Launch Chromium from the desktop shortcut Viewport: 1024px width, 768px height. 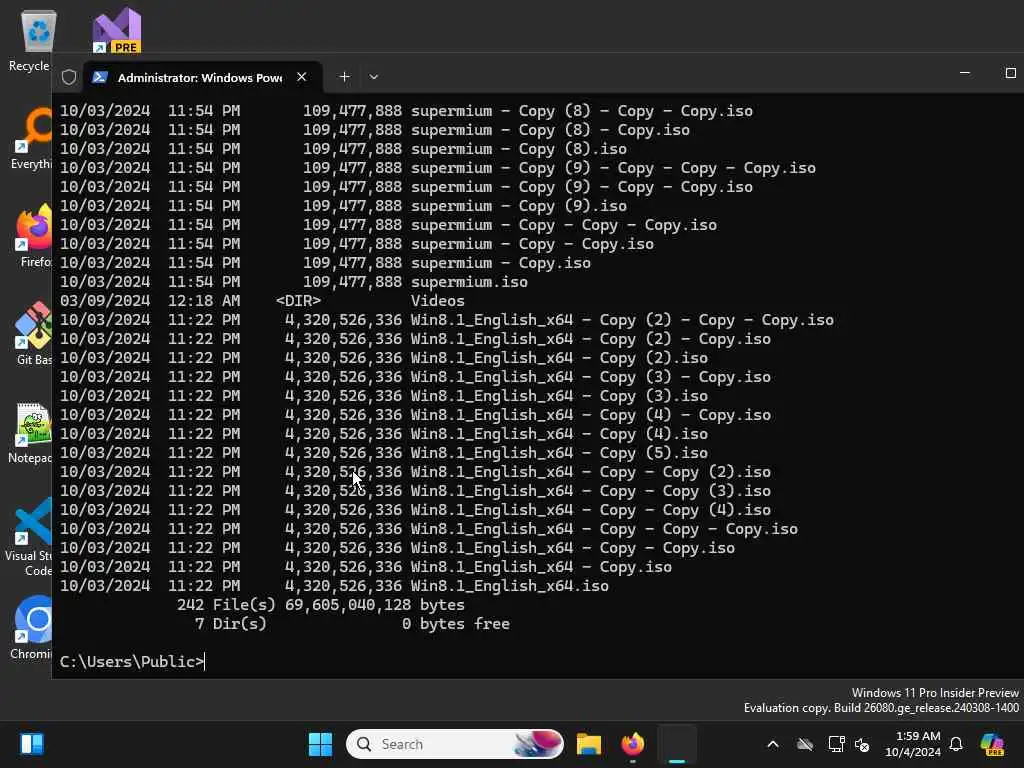[x=33, y=628]
